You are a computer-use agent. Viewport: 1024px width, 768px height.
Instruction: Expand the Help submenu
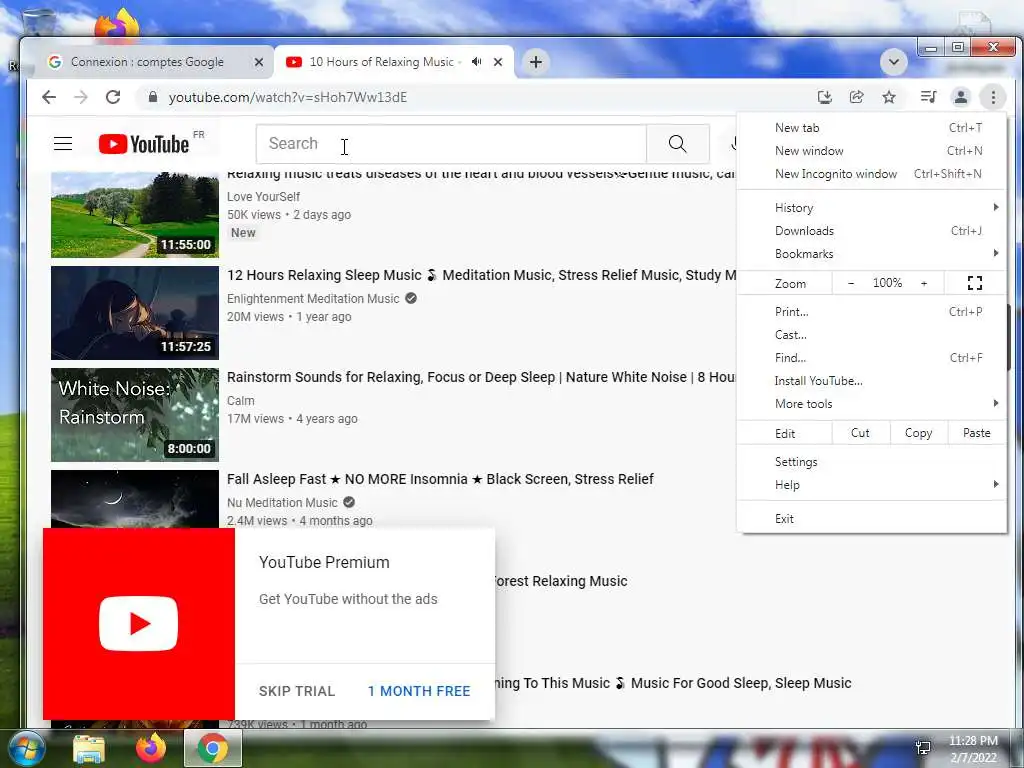[872, 485]
